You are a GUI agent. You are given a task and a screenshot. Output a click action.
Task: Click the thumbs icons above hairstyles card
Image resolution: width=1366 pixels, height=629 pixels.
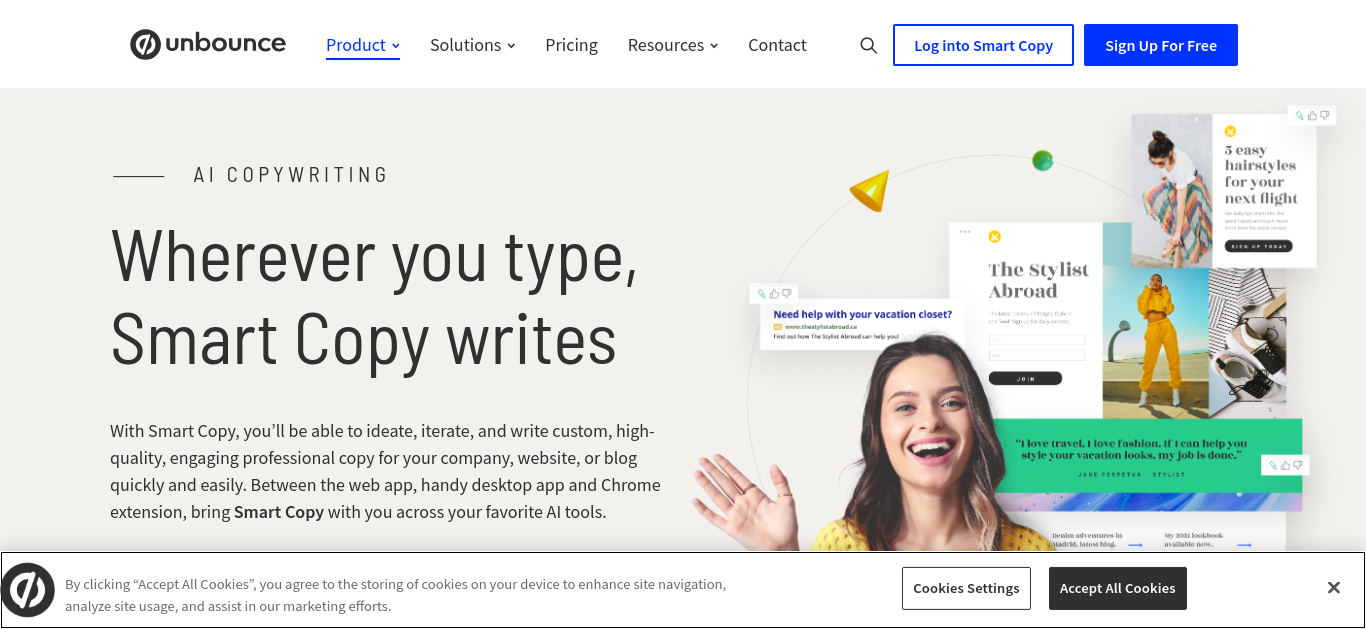coord(1312,116)
